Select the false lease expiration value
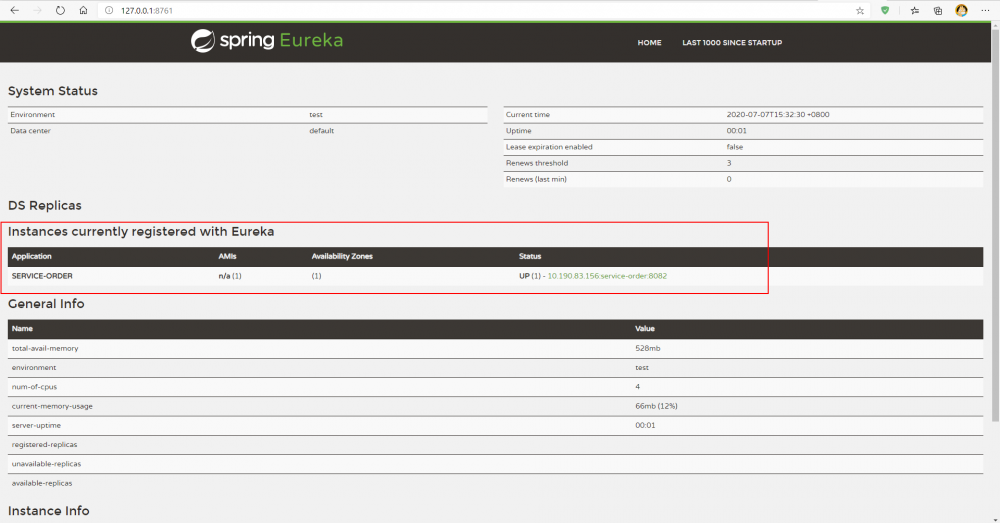1000x523 pixels. point(735,147)
